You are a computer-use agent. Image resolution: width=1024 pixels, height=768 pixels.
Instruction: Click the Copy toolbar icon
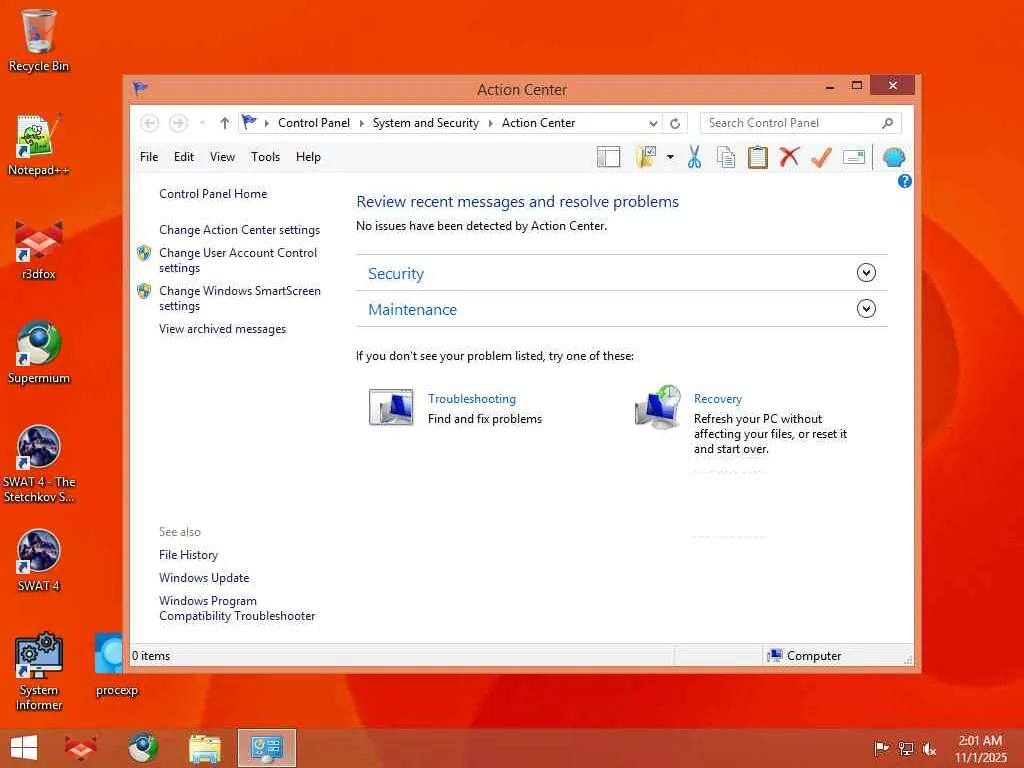[x=726, y=157]
